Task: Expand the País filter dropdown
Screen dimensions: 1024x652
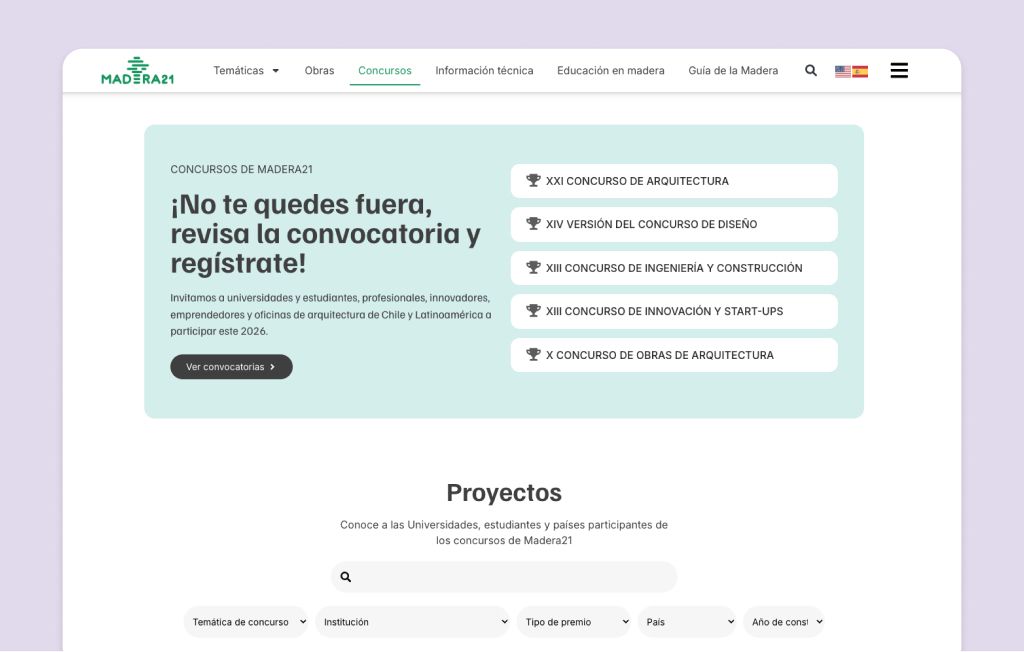Action: [687, 622]
